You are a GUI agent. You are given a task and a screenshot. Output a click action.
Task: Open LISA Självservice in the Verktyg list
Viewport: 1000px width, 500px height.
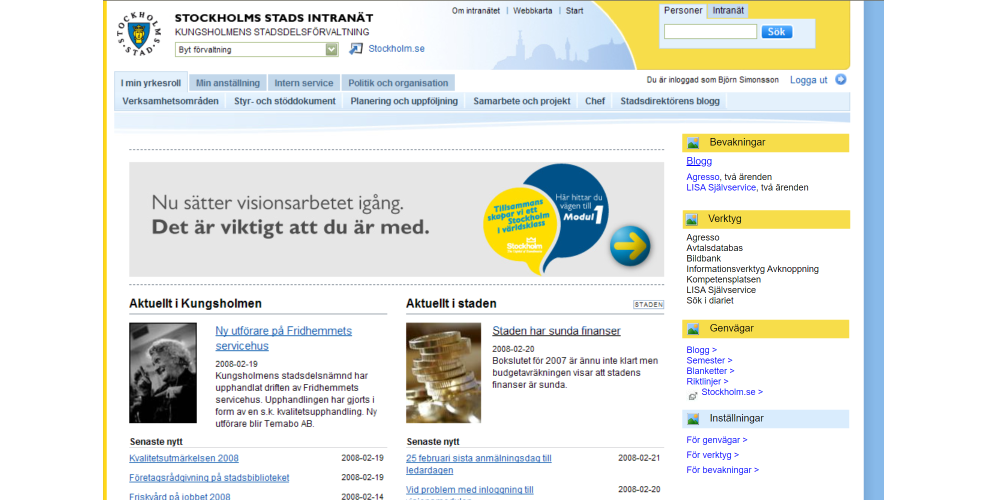click(x=721, y=290)
